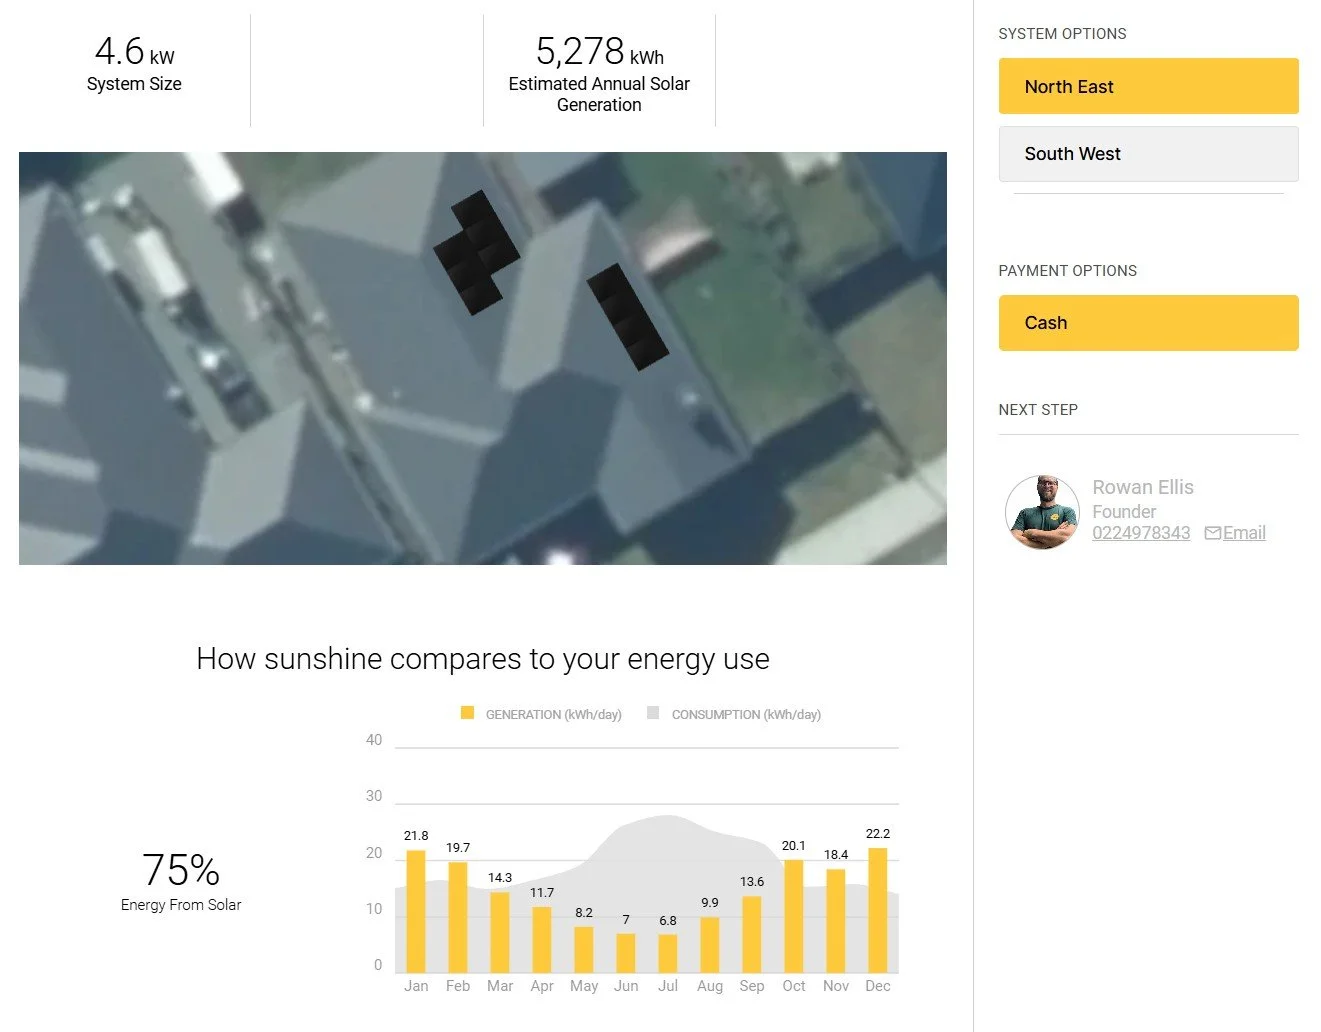Choose the Cash payment option

tap(1148, 323)
